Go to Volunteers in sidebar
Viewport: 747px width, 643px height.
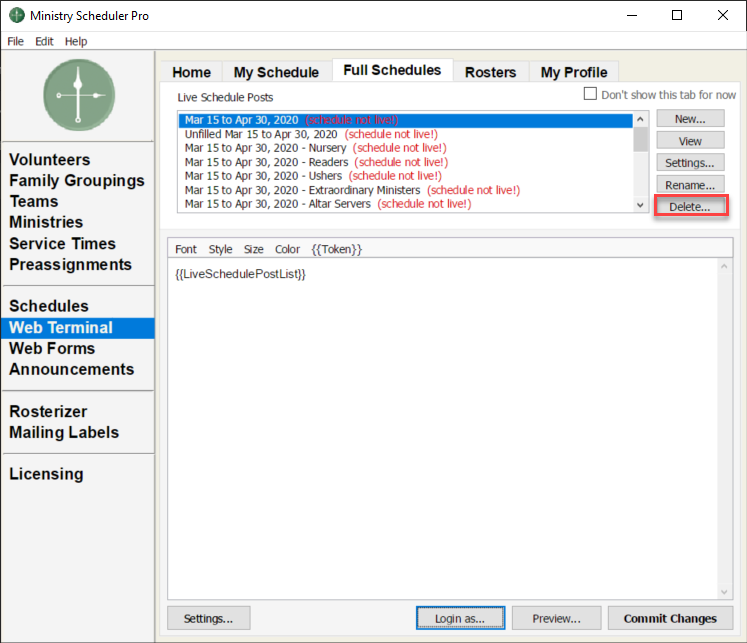50,160
